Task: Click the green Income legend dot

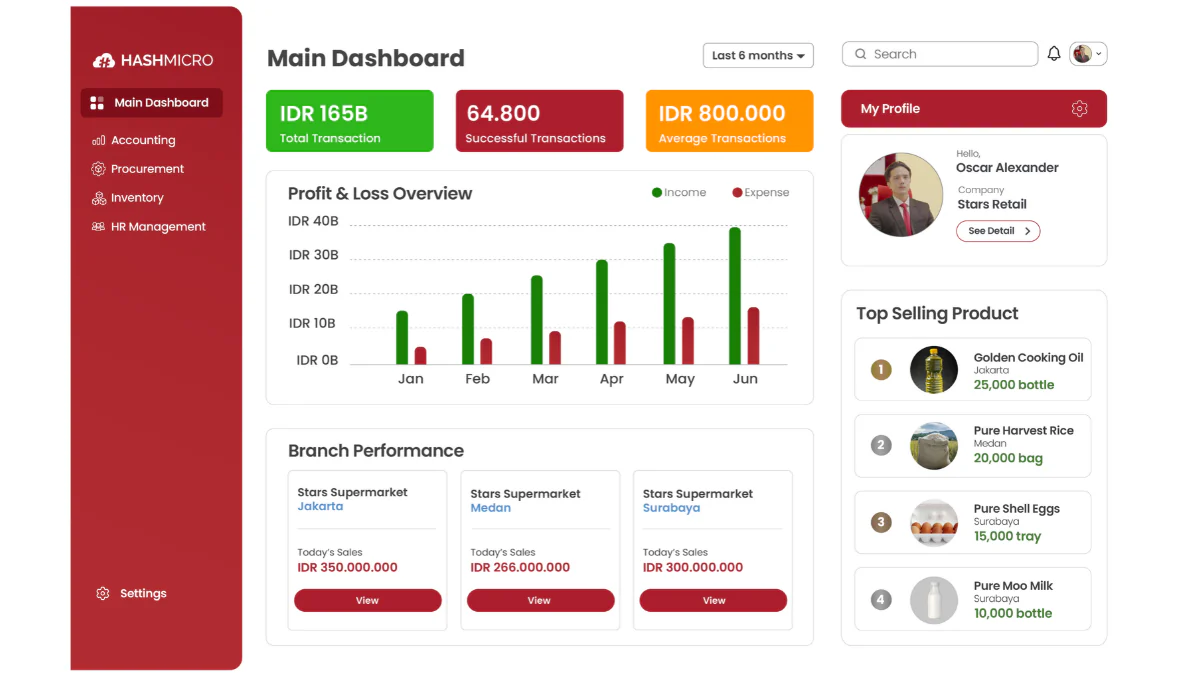Action: (x=657, y=193)
